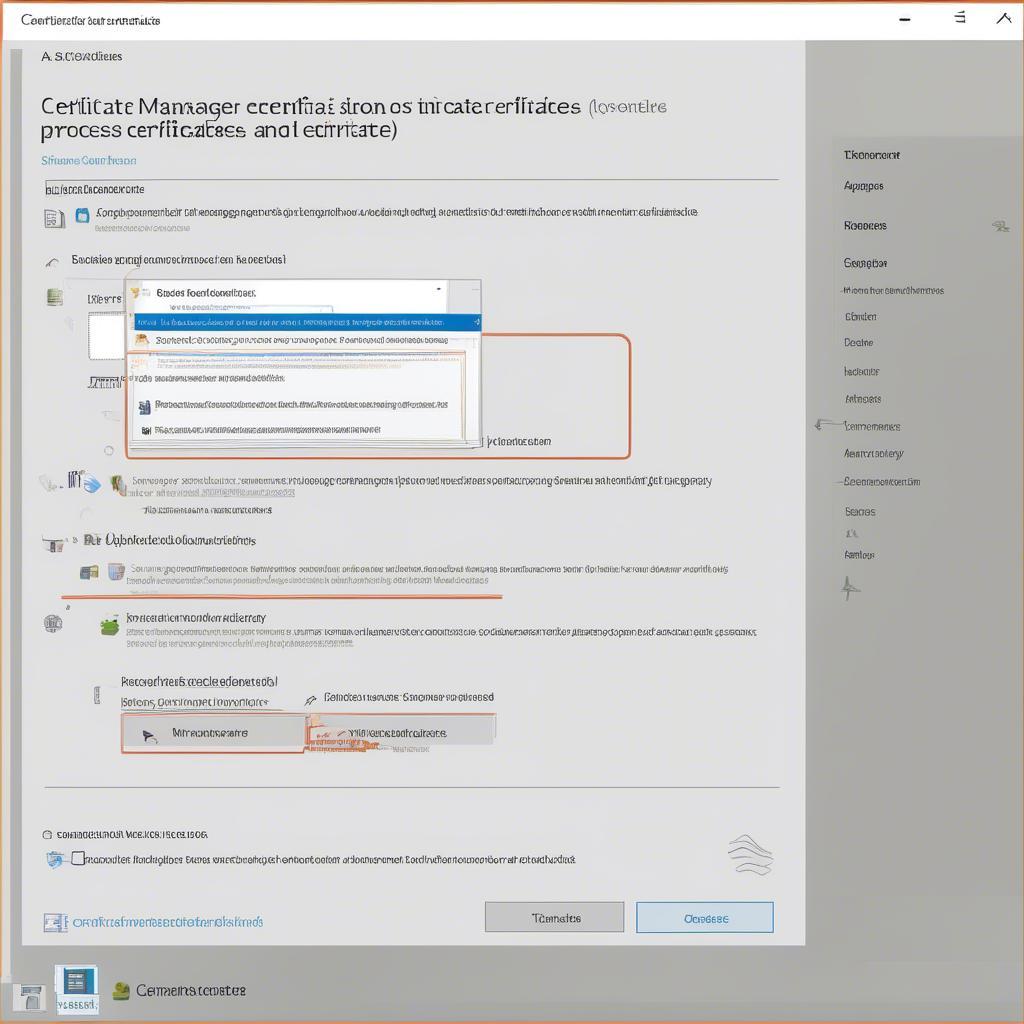Click the small pin icon above the gray buttons
Screen dimensions: 1024x1024
(x=310, y=699)
